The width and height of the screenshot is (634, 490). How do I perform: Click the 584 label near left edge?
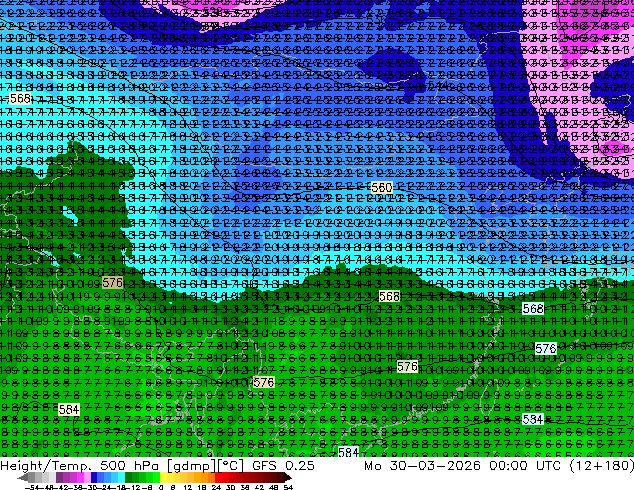click(x=69, y=410)
